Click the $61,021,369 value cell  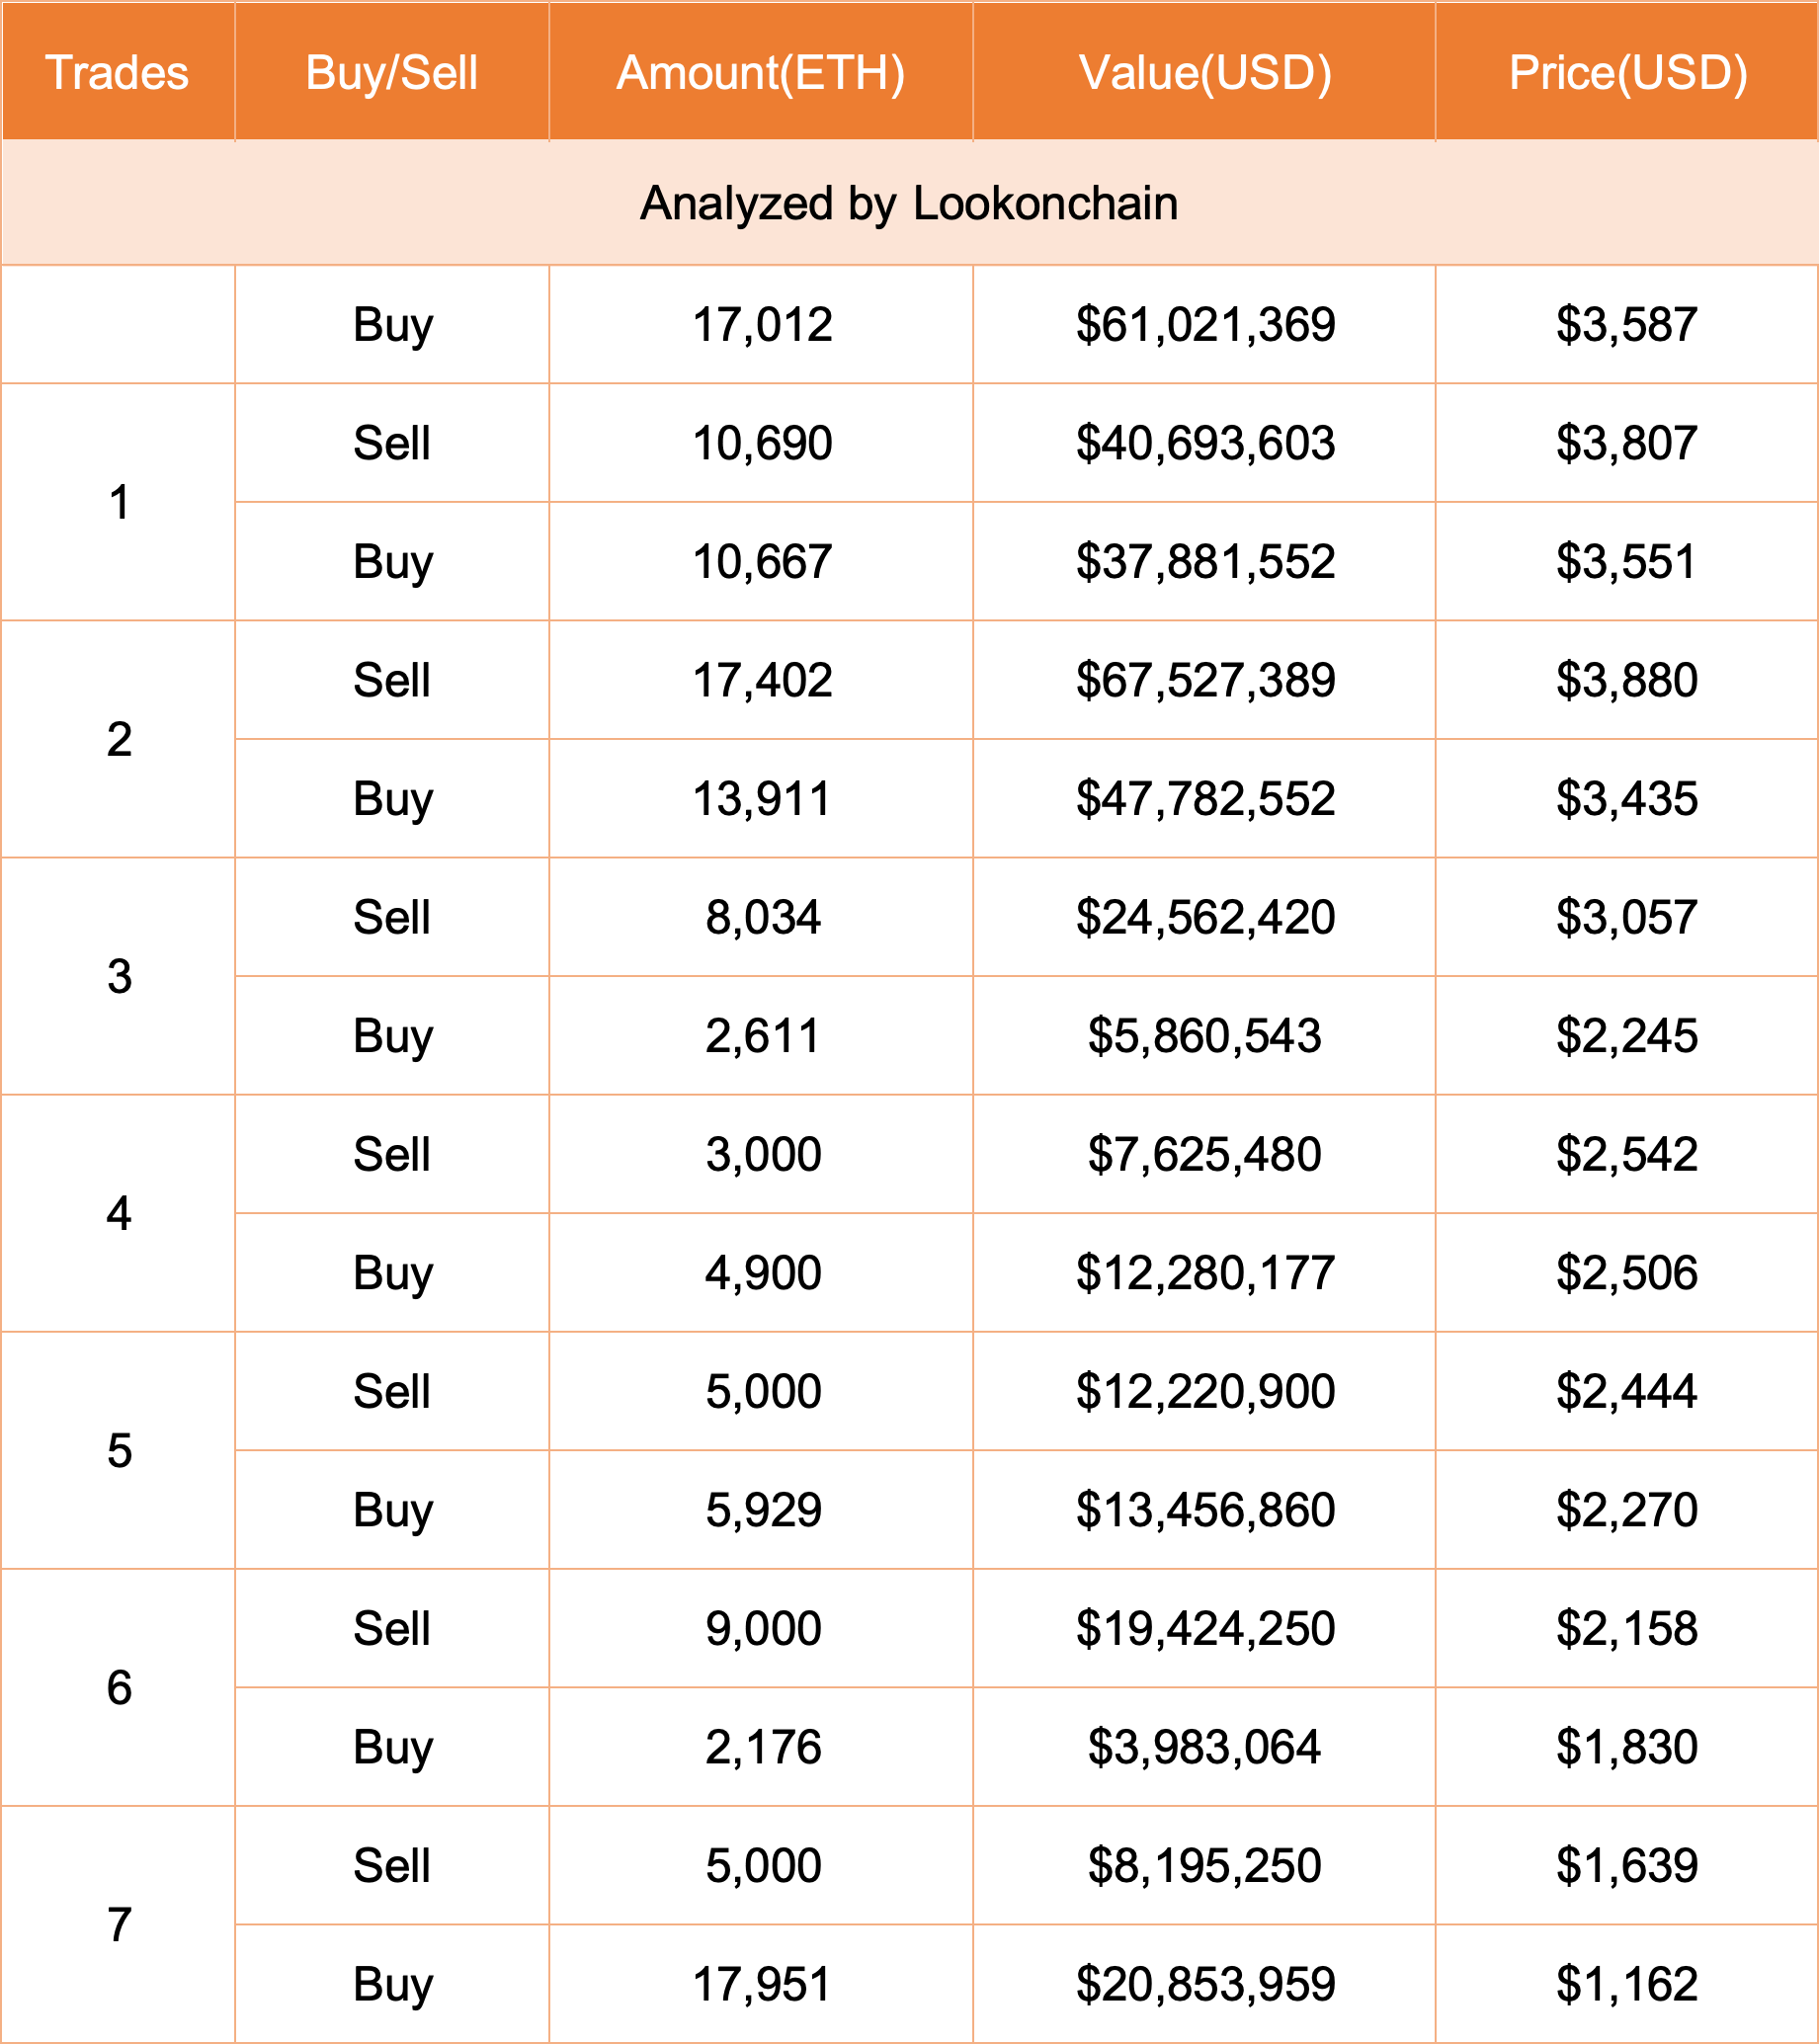click(1205, 324)
